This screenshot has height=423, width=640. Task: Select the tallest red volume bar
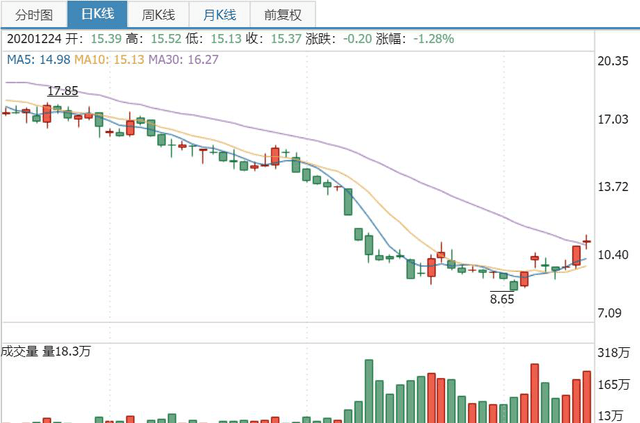[534, 394]
